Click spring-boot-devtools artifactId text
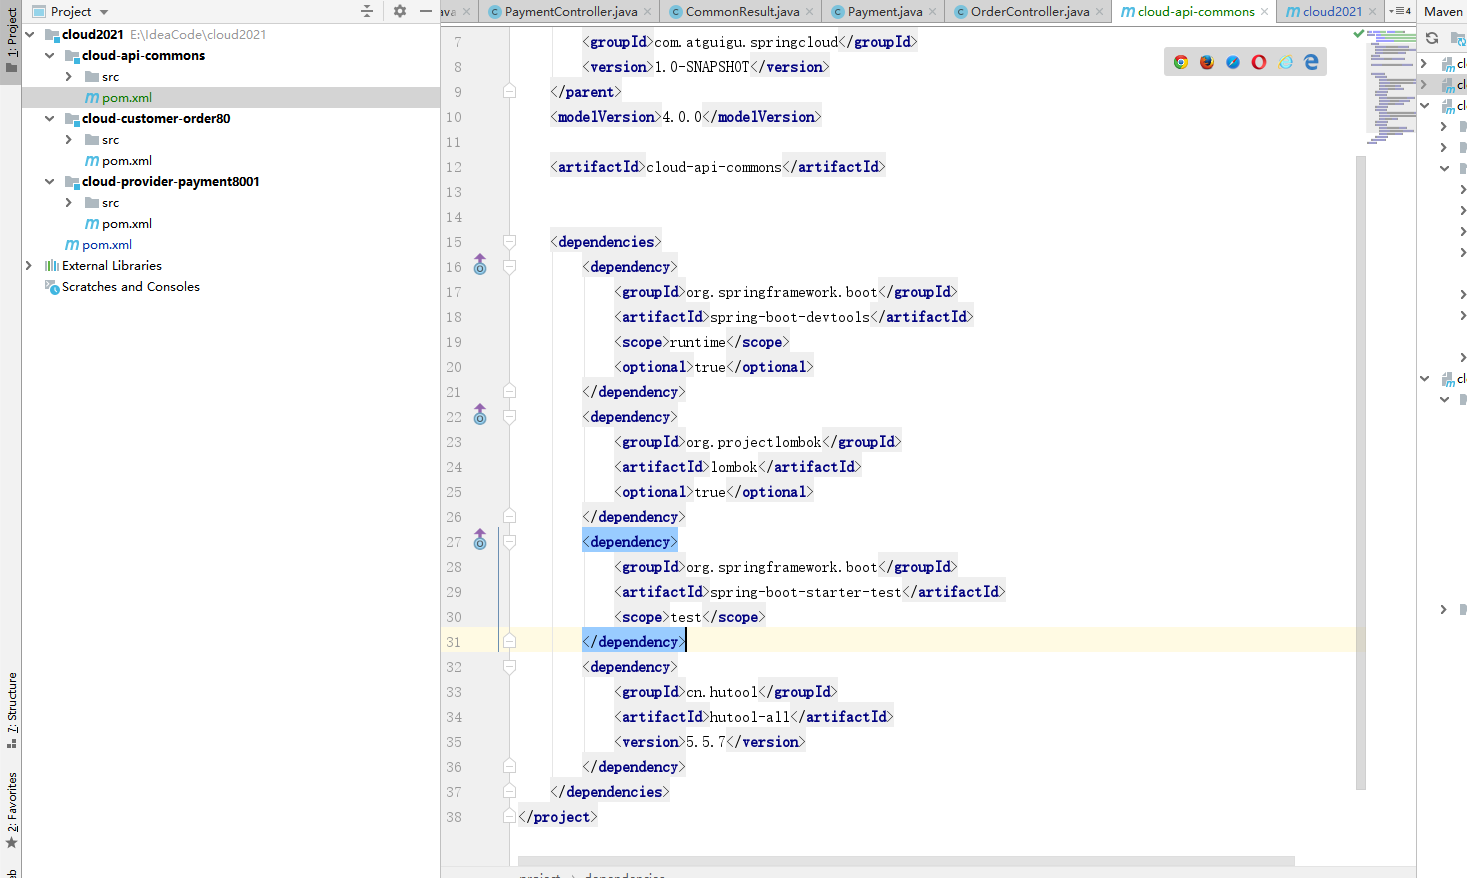1467x878 pixels. (790, 317)
